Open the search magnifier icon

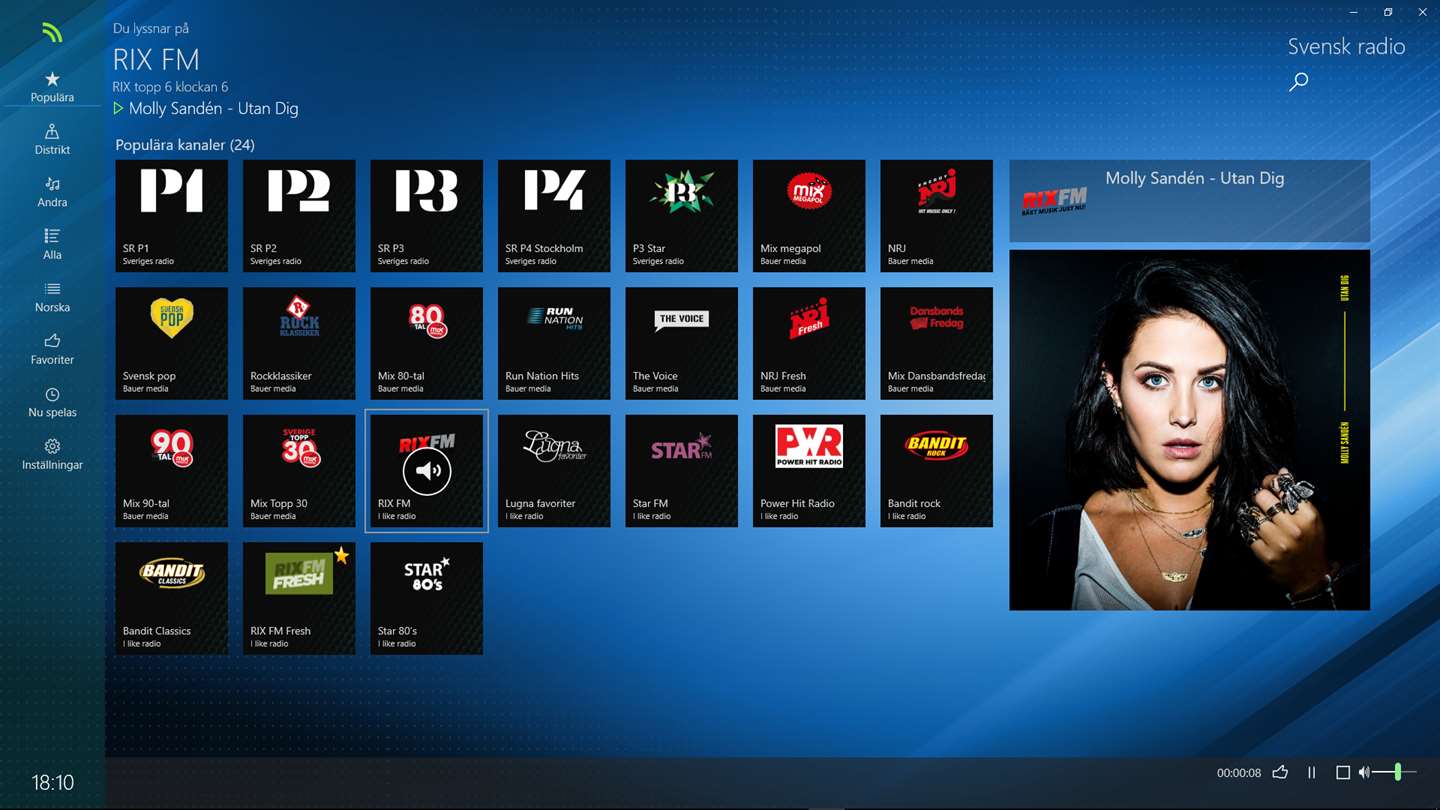(1298, 82)
